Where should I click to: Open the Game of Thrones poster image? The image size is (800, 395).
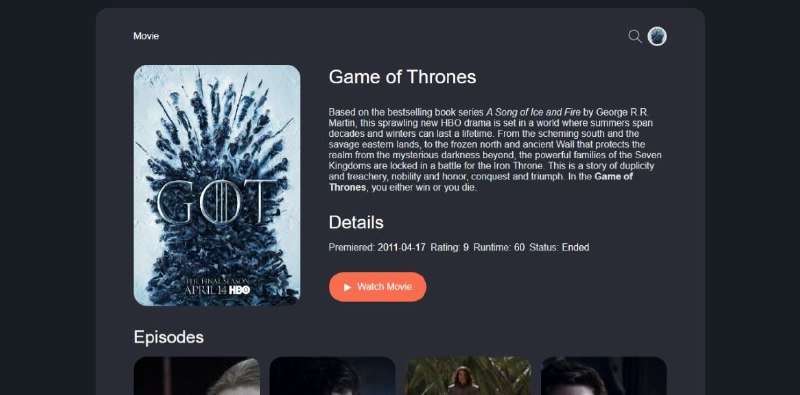pos(217,185)
